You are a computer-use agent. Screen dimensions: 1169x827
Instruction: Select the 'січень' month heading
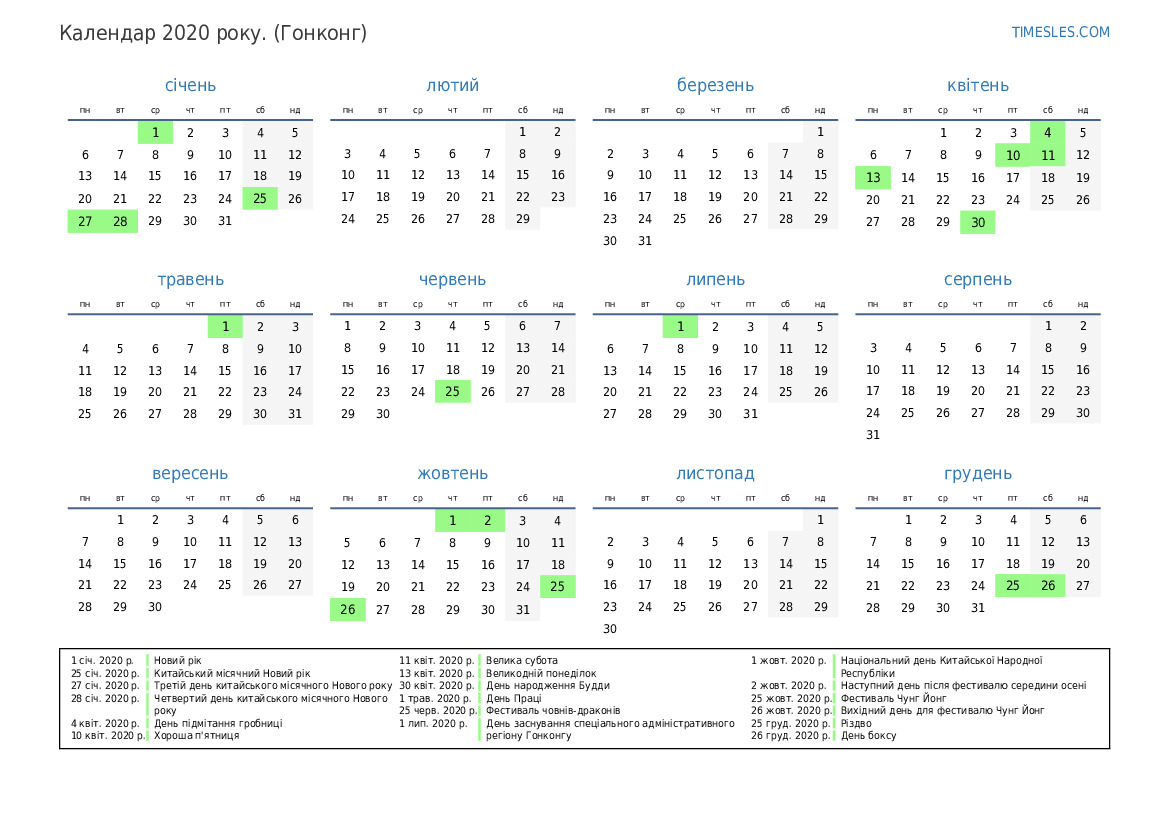coord(190,85)
